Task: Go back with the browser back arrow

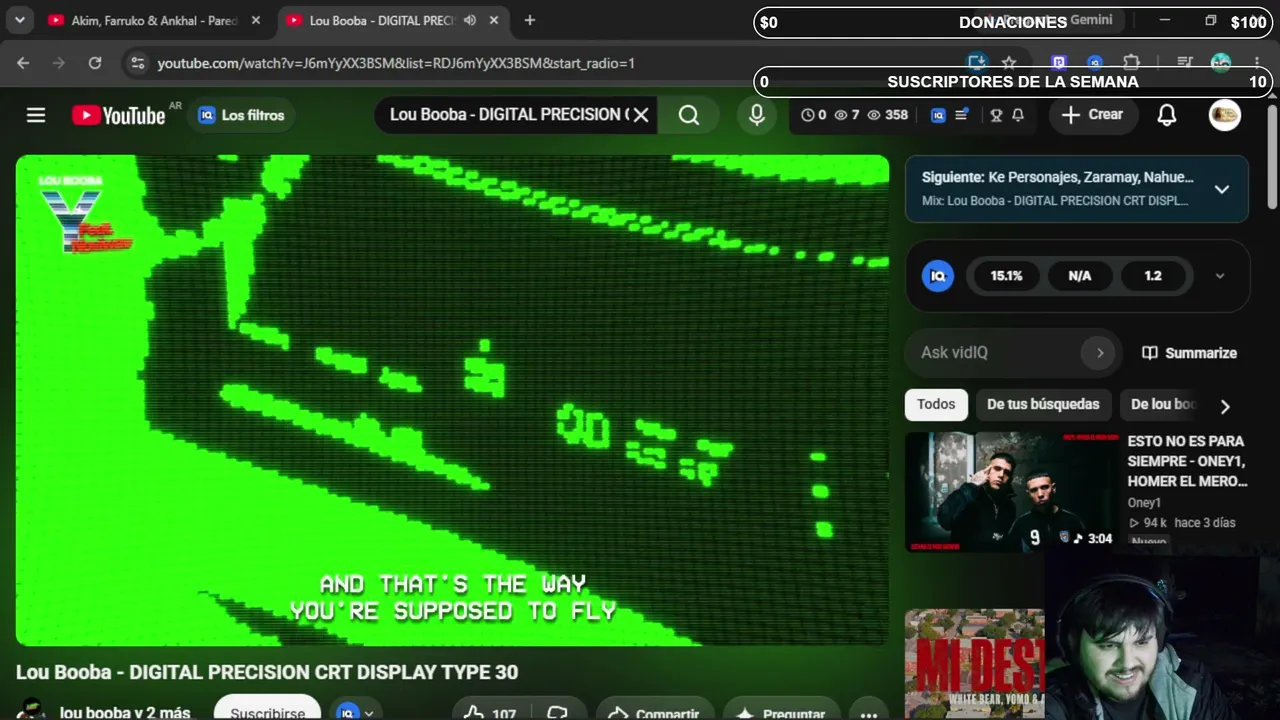Action: (x=23, y=63)
